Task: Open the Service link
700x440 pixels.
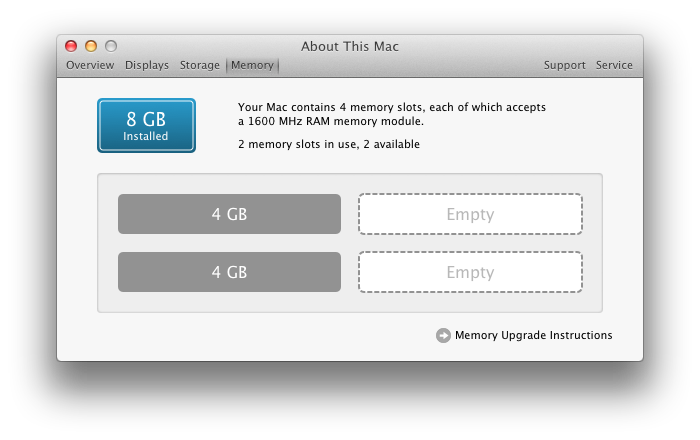Action: tap(614, 65)
